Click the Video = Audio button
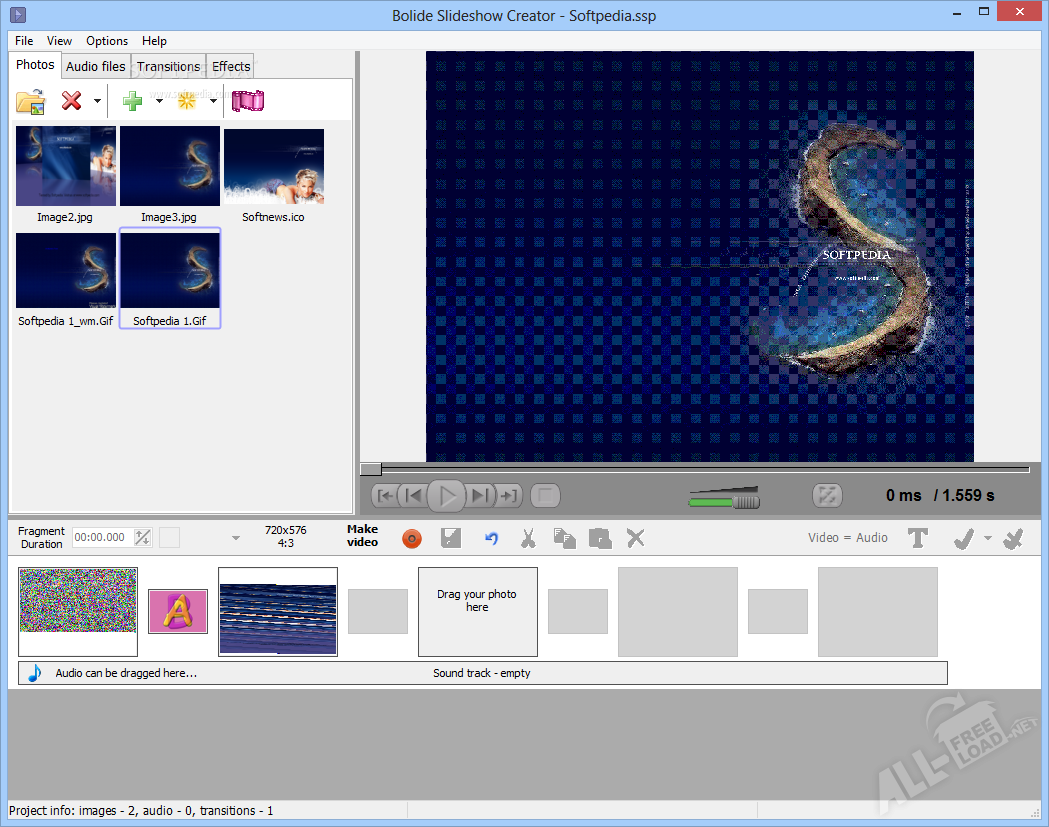 pyautogui.click(x=847, y=538)
